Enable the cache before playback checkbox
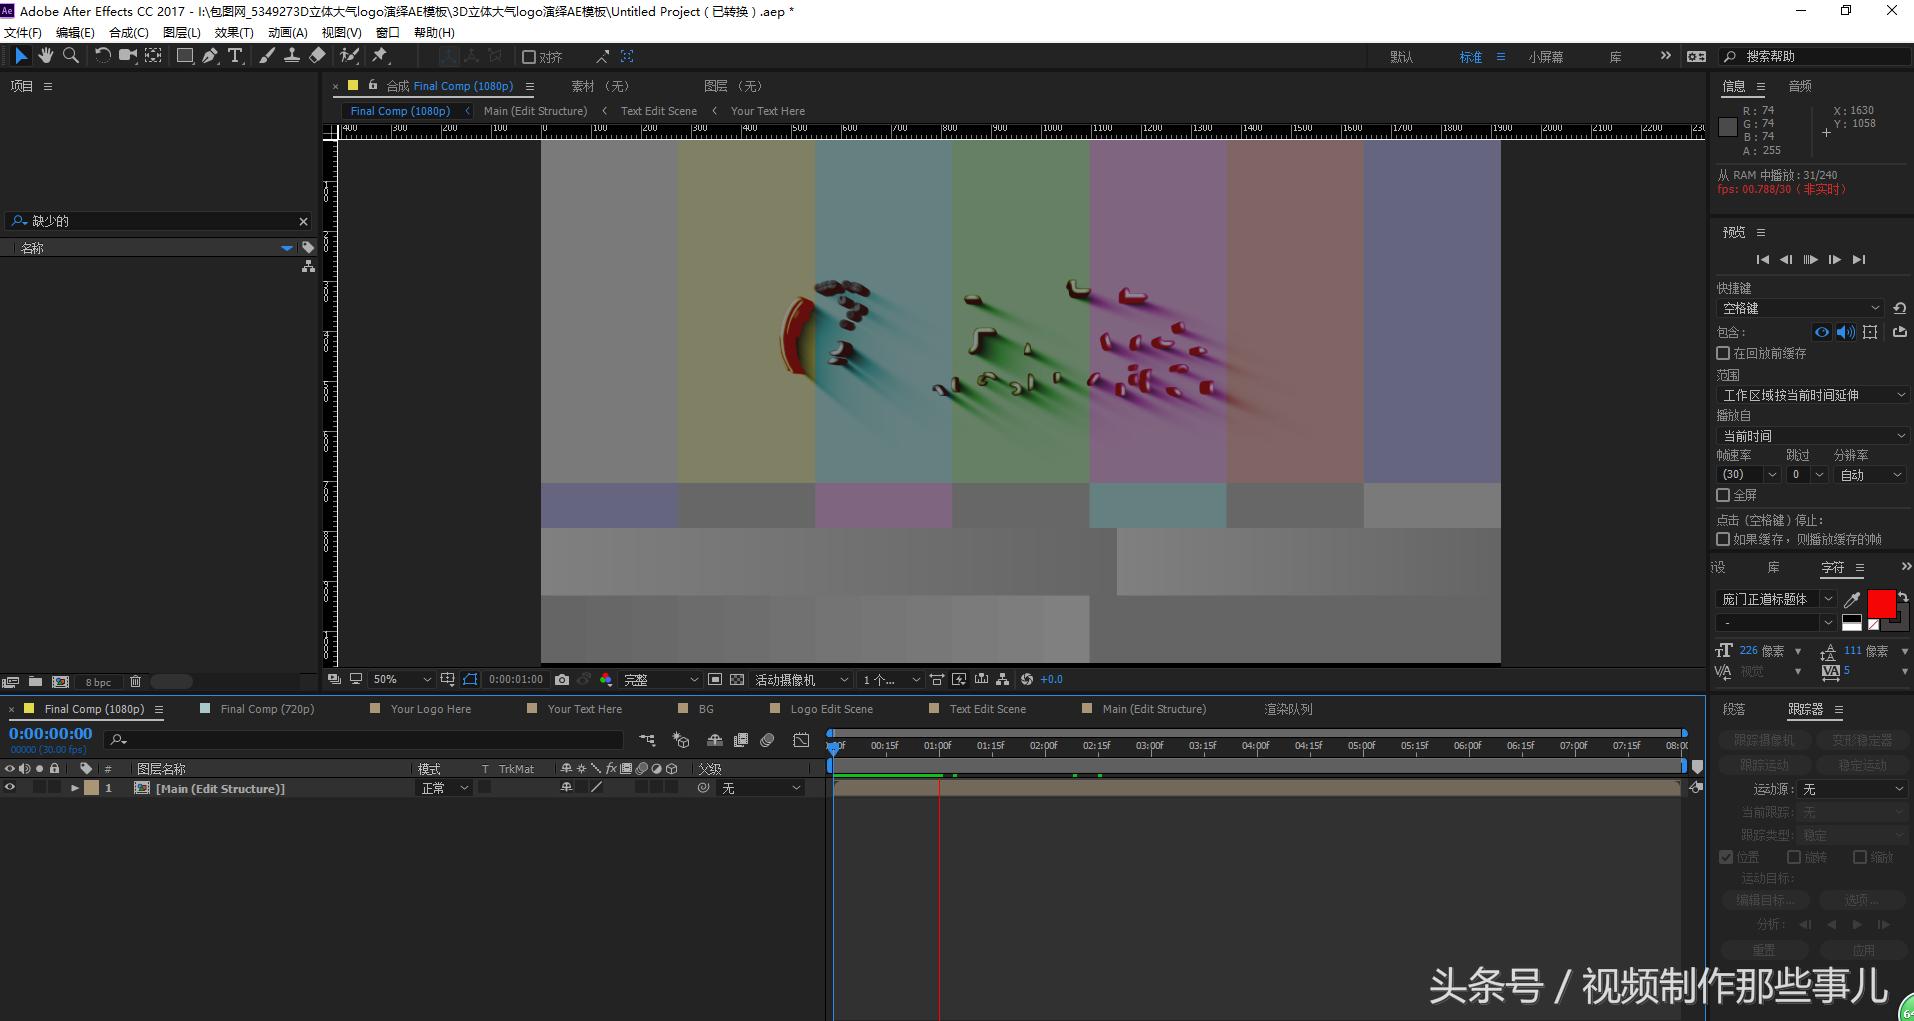1914x1021 pixels. pyautogui.click(x=1723, y=353)
